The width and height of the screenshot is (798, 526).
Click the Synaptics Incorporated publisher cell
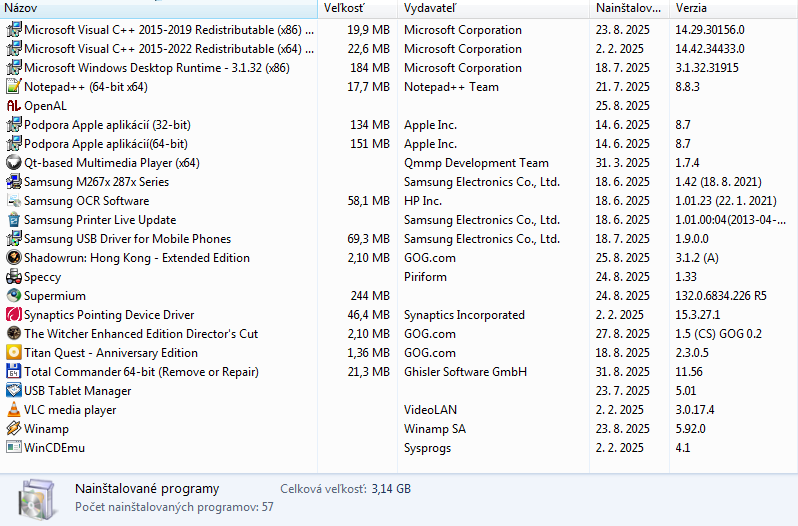(x=464, y=315)
